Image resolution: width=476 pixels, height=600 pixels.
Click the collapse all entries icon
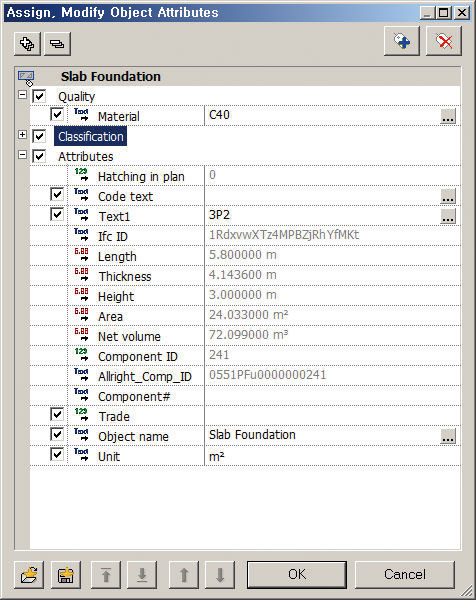coord(57,43)
